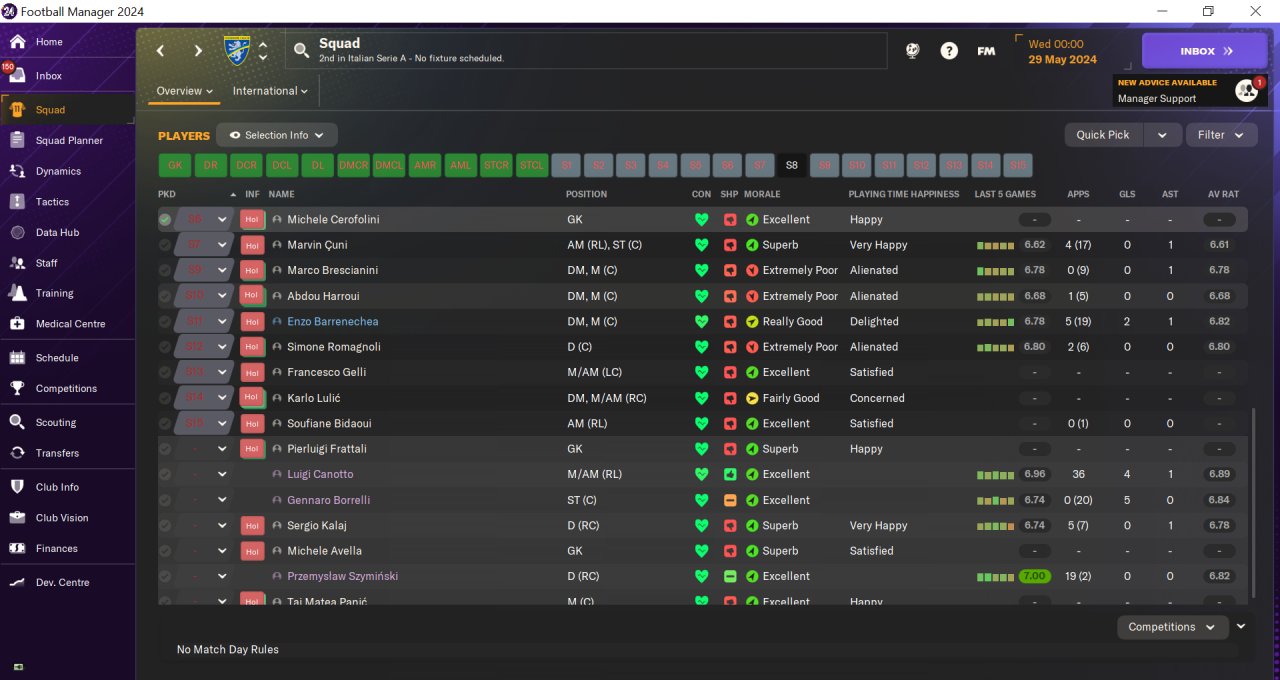Viewport: 1280px width, 680px height.
Task: Sort by the AV RAT column header
Action: [1223, 194]
